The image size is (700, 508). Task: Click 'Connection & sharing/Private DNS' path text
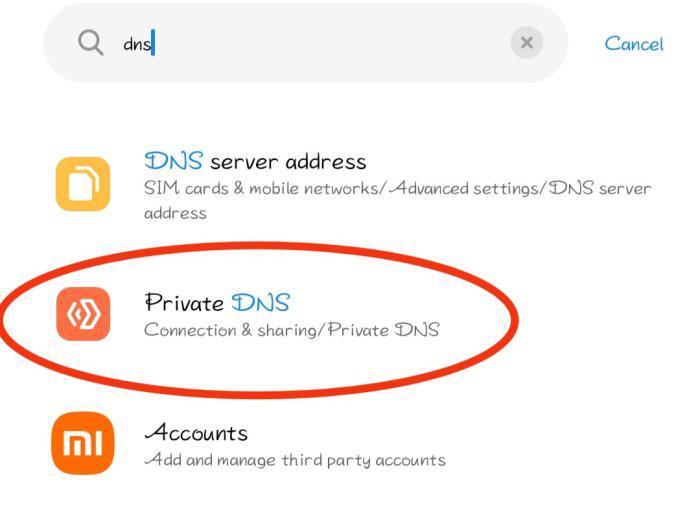click(x=291, y=330)
